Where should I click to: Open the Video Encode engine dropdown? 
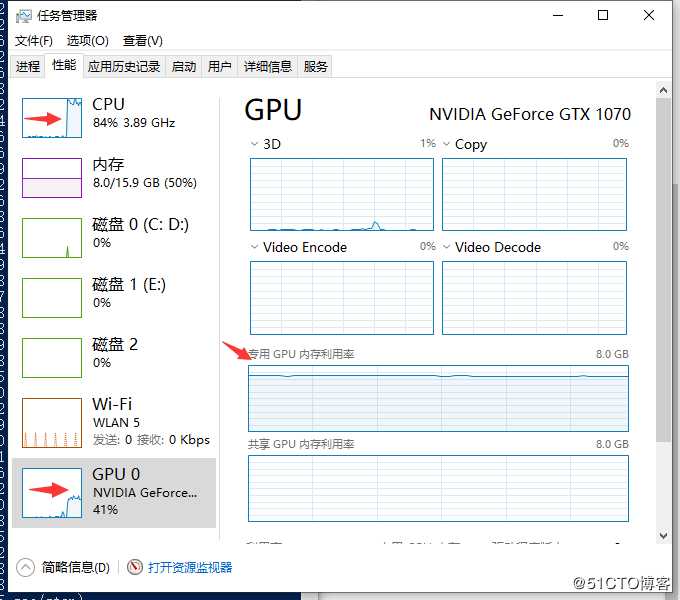(255, 247)
